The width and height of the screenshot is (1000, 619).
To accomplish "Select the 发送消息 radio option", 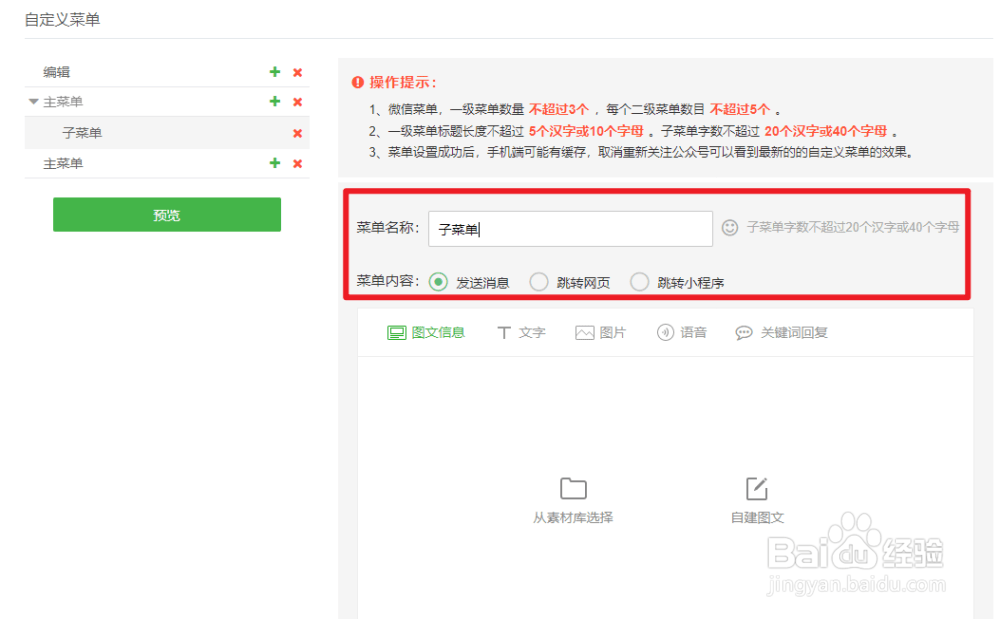I will tap(437, 282).
